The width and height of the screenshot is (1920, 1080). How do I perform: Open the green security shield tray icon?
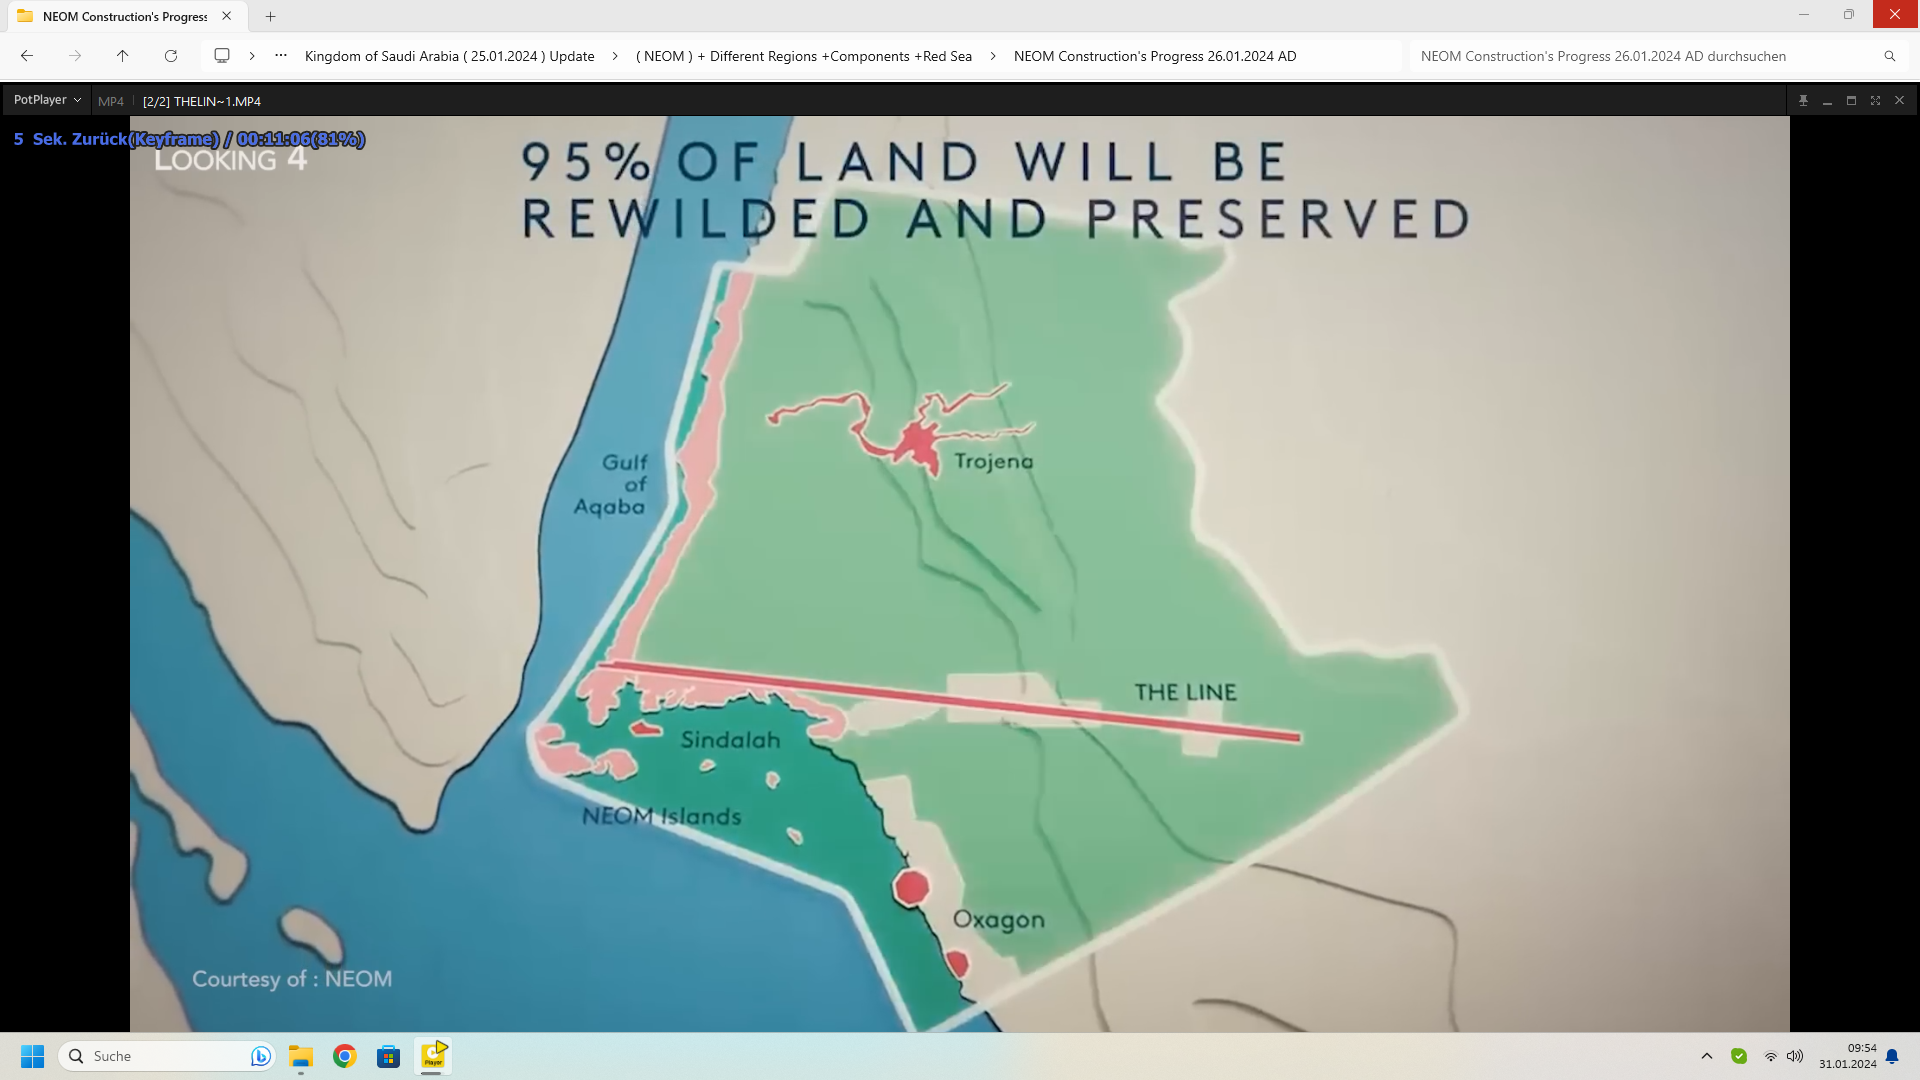point(1739,1056)
